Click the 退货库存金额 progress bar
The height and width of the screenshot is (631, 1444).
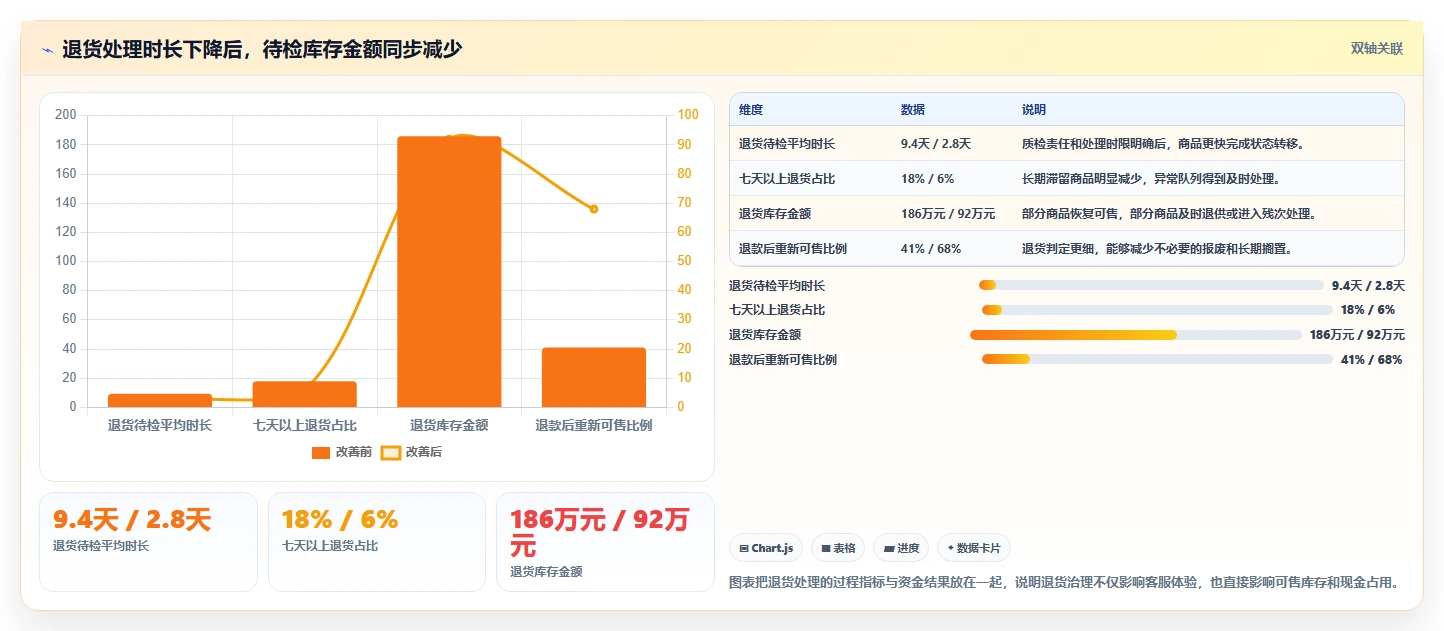click(1136, 335)
